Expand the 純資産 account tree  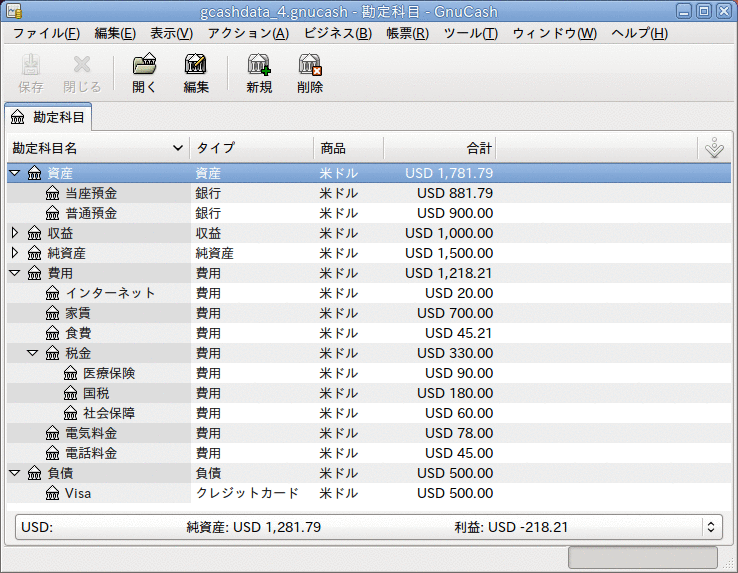[x=15, y=253]
